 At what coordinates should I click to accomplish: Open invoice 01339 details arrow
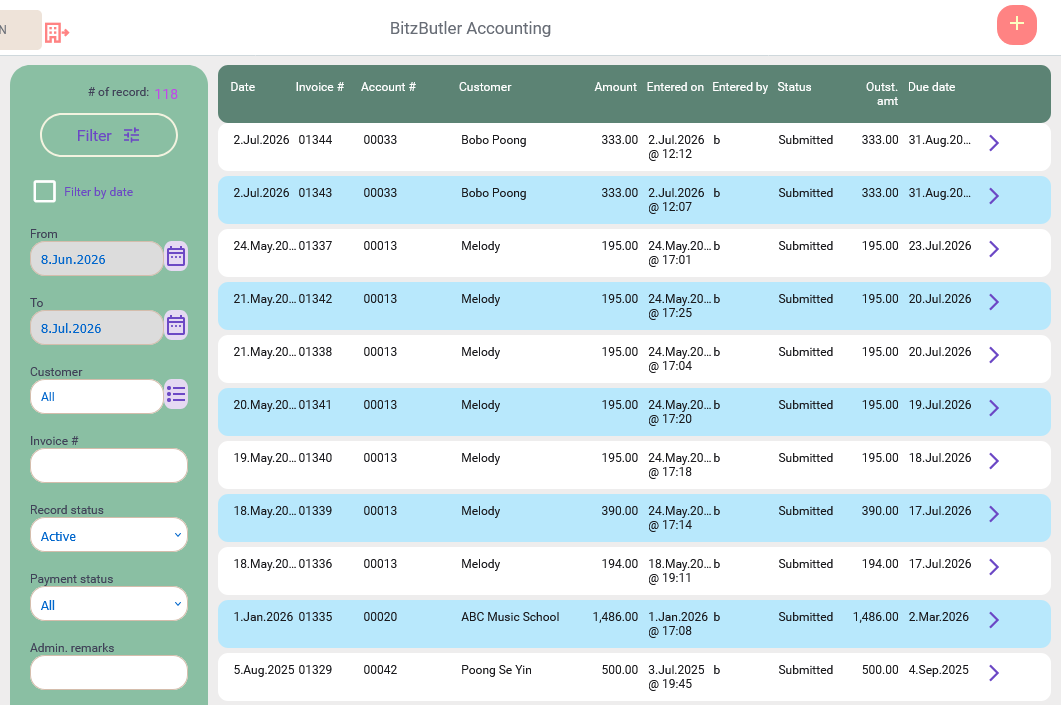993,514
